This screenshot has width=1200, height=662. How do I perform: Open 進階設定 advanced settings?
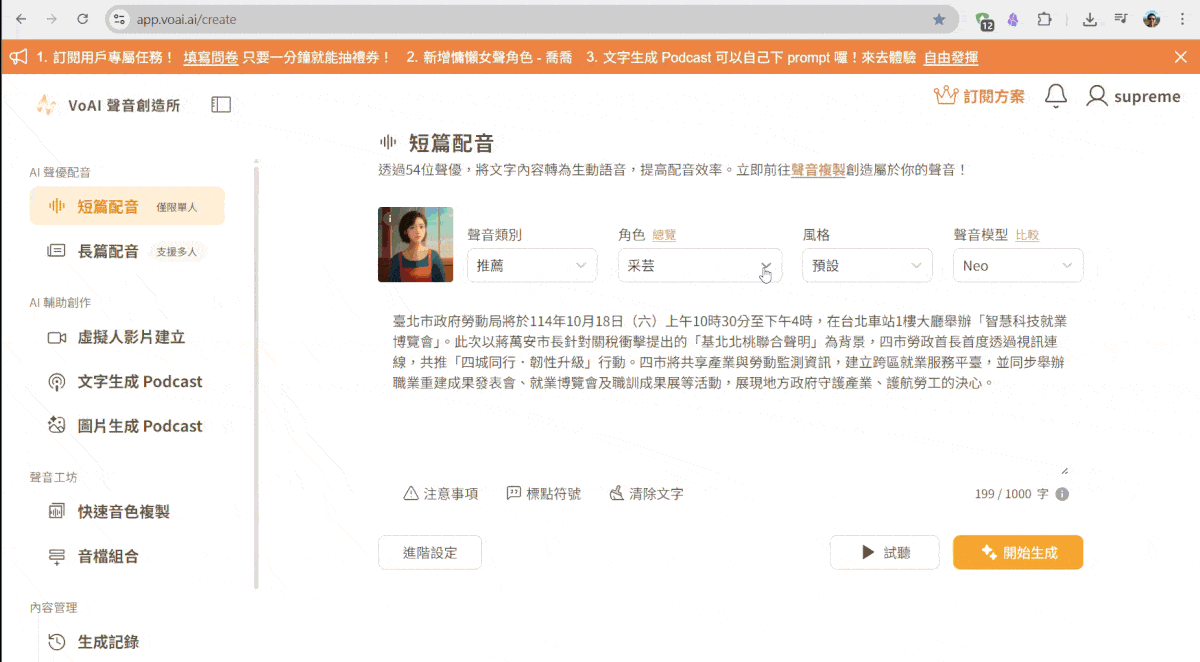(x=430, y=552)
